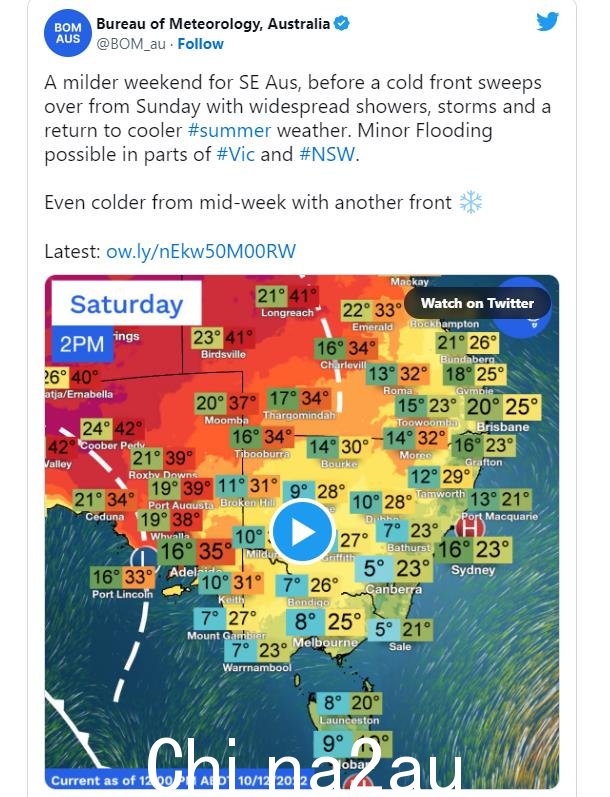The width and height of the screenshot is (610, 797).
Task: Click the Sydney 16° 23° temperature label
Action: 473,549
